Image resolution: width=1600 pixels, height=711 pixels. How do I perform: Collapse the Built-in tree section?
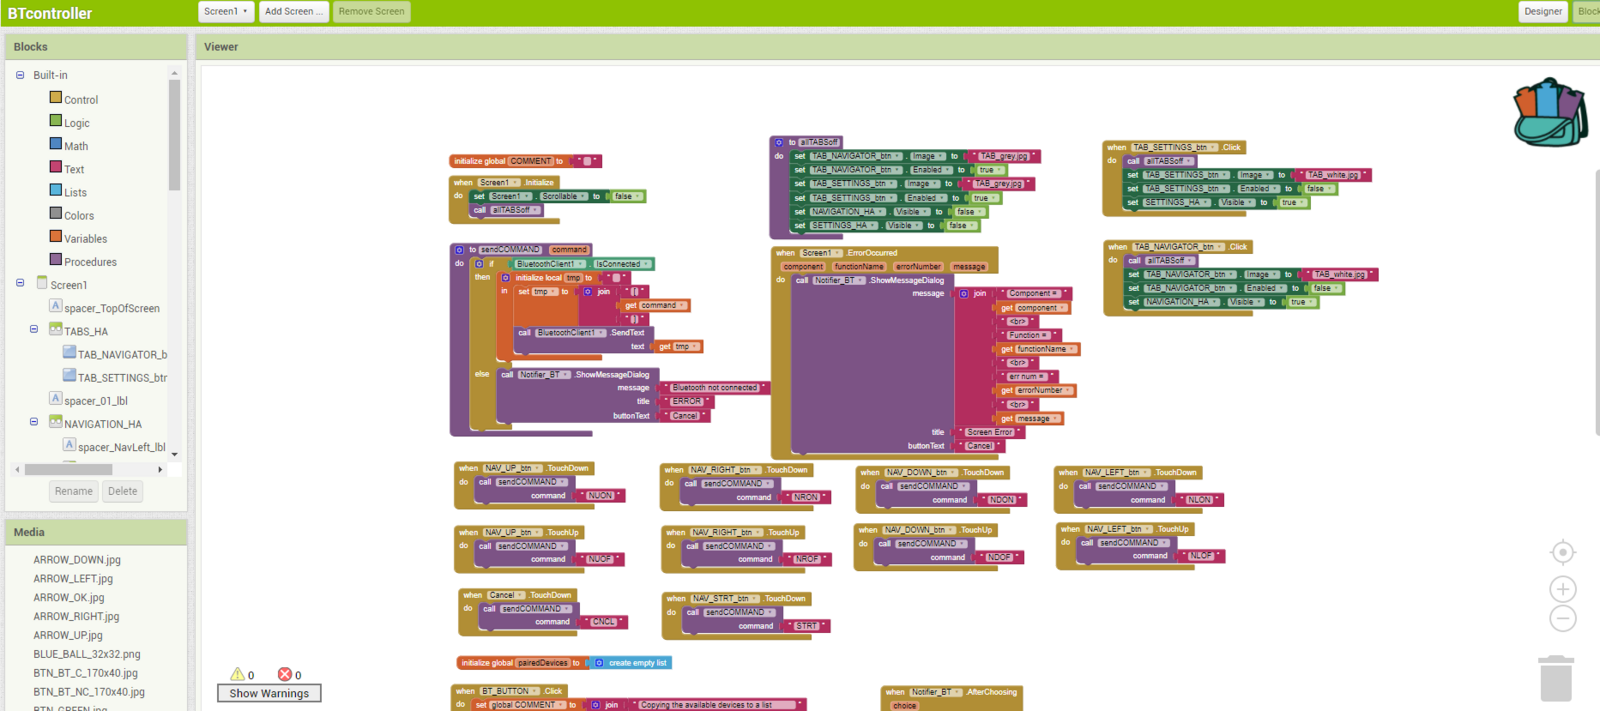tap(20, 75)
